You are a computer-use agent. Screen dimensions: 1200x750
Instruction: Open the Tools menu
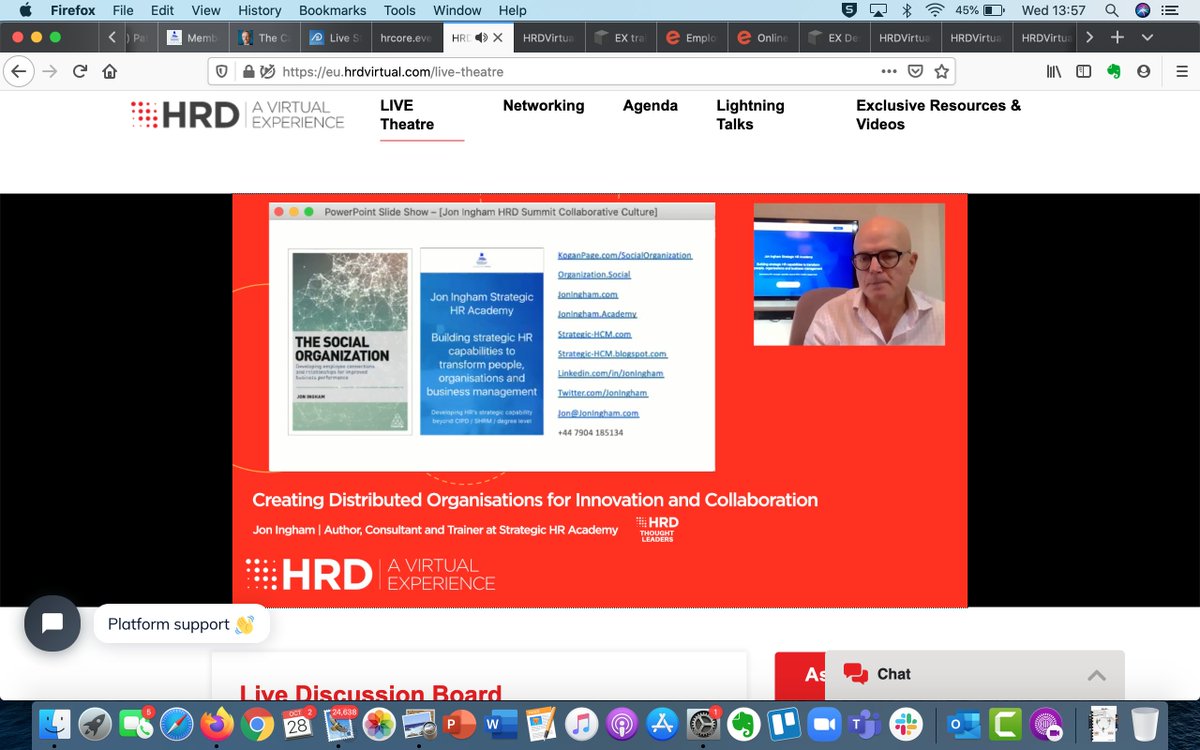coord(400,11)
